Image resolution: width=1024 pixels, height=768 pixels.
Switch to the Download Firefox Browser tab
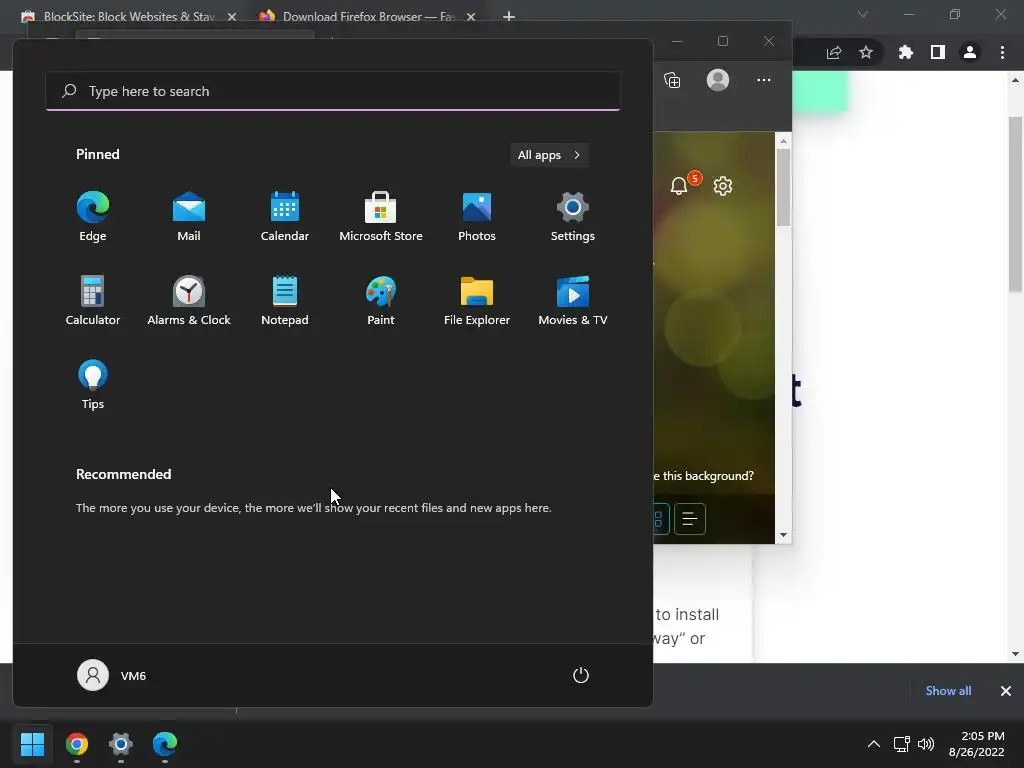[x=366, y=16]
